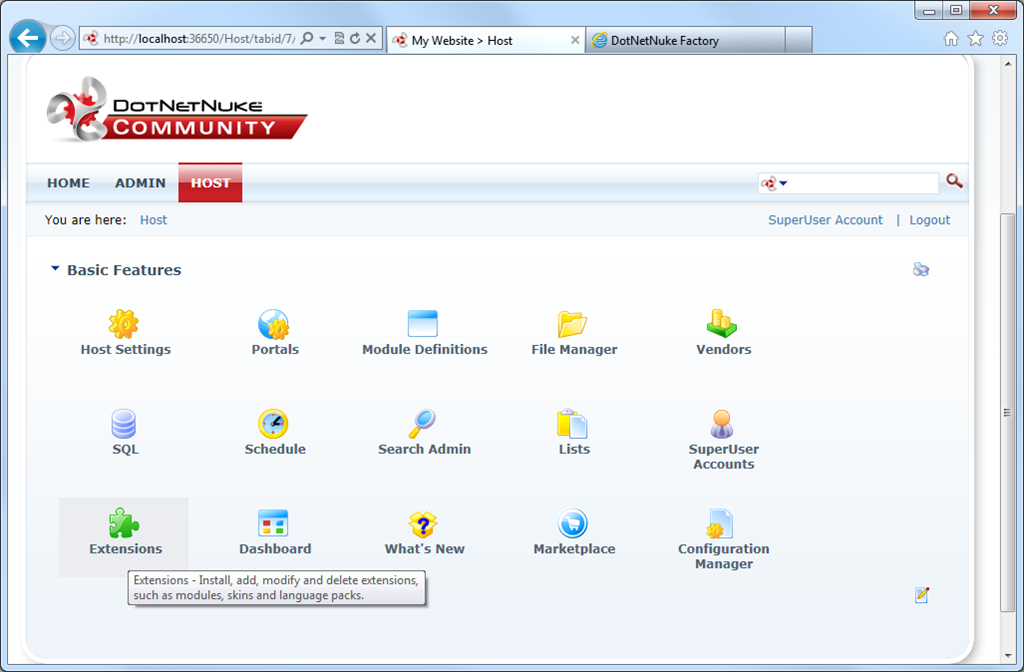Click the Host breadcrumb link
This screenshot has width=1024, height=672.
click(x=153, y=220)
